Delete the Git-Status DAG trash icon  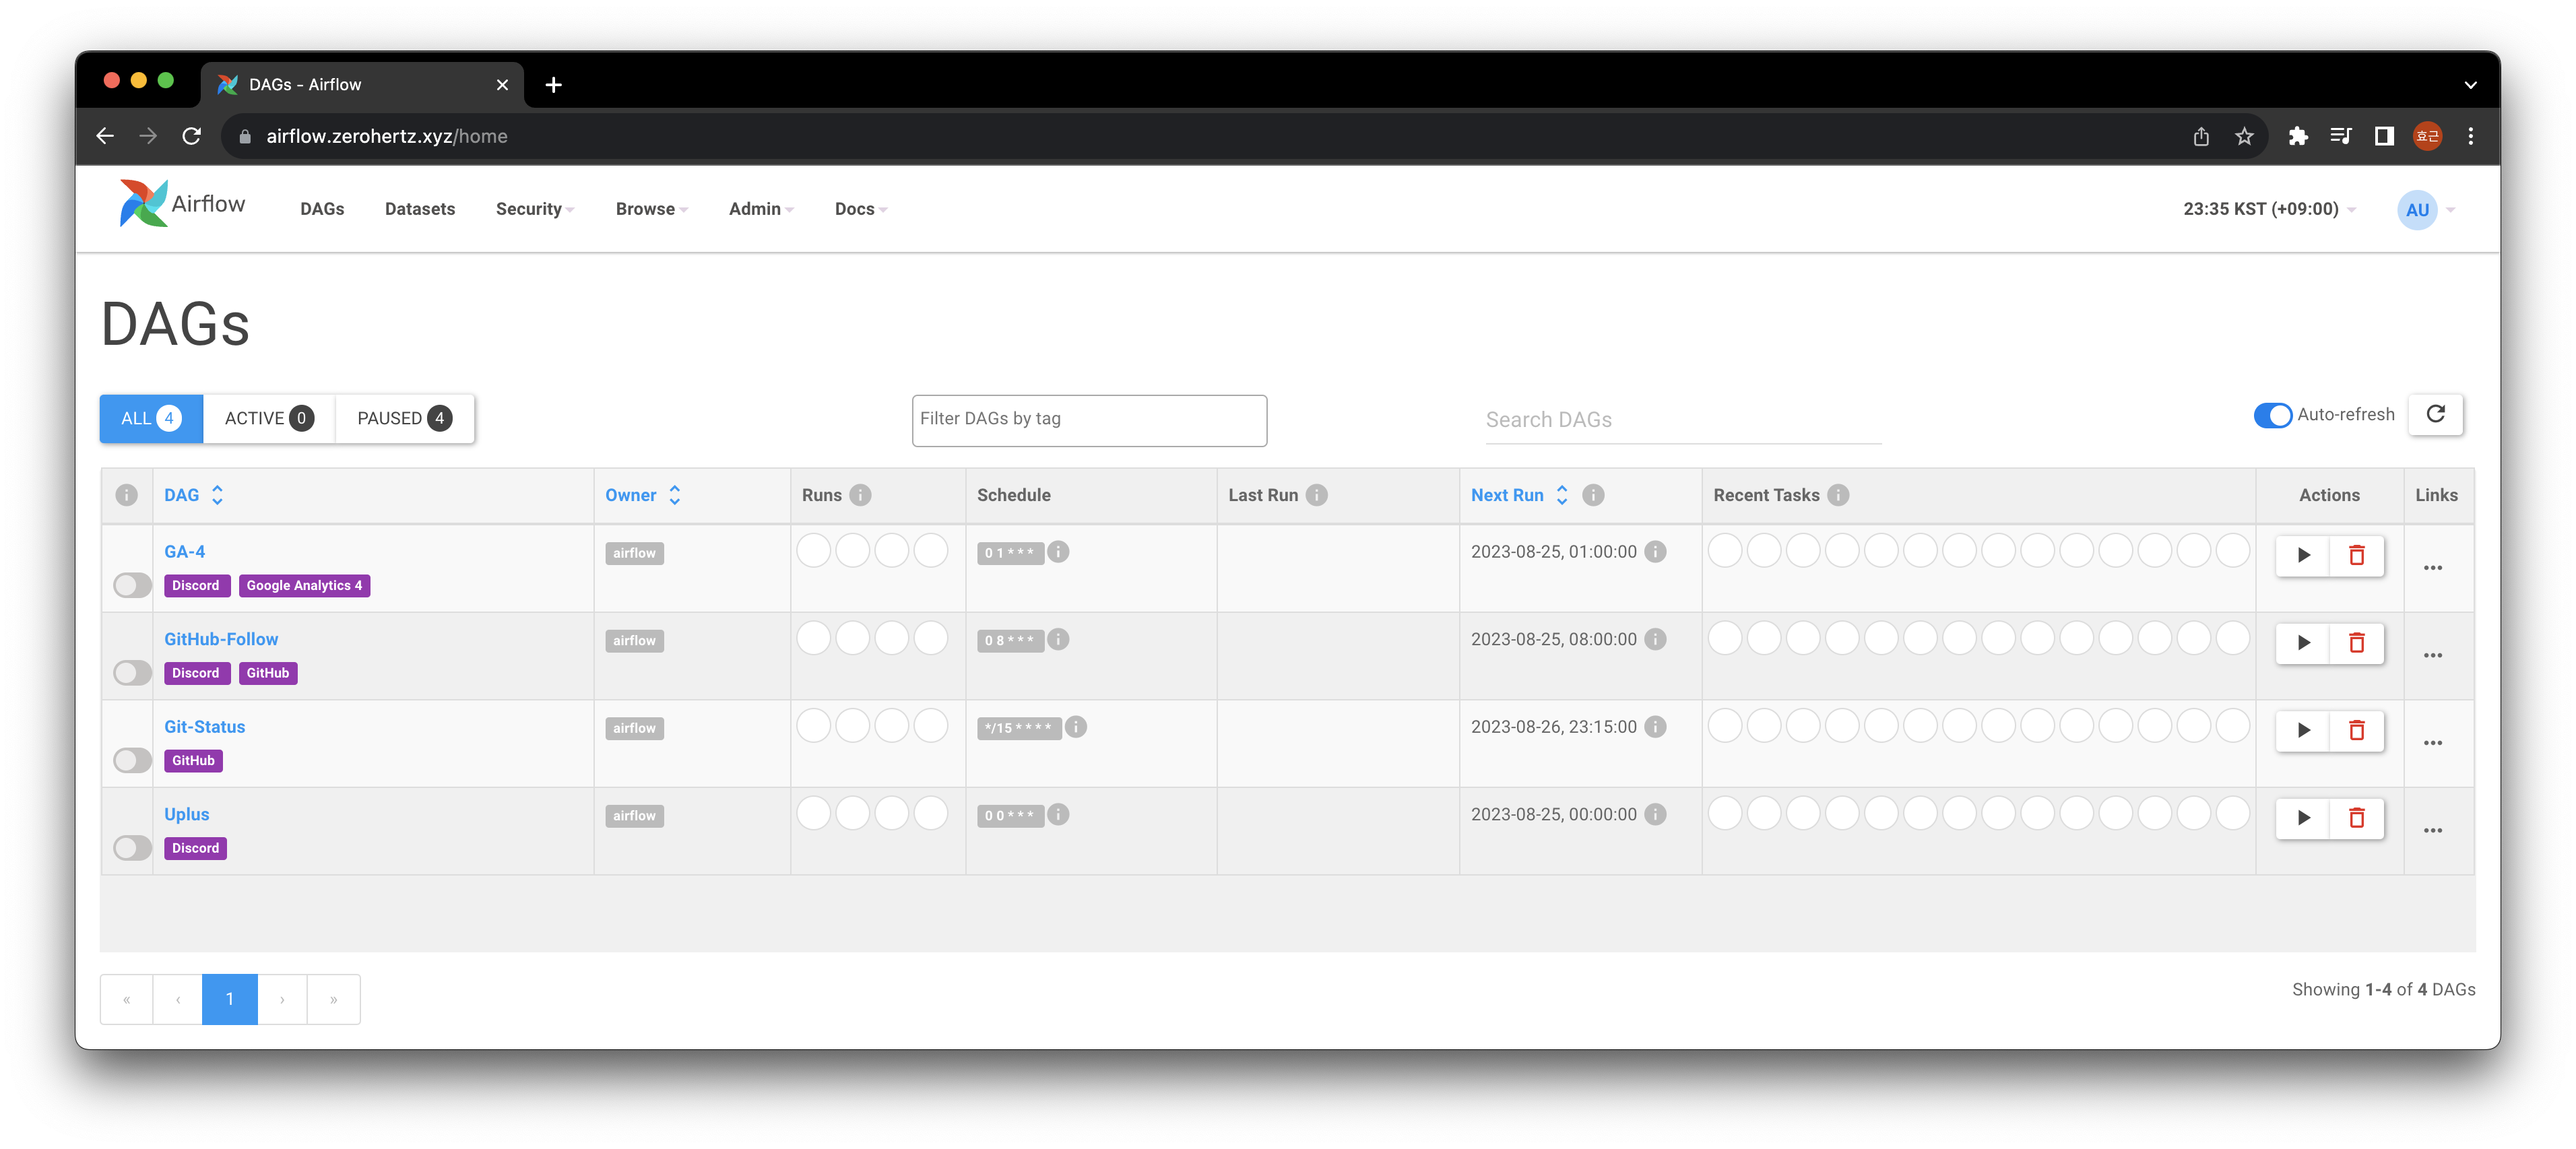tap(2356, 730)
